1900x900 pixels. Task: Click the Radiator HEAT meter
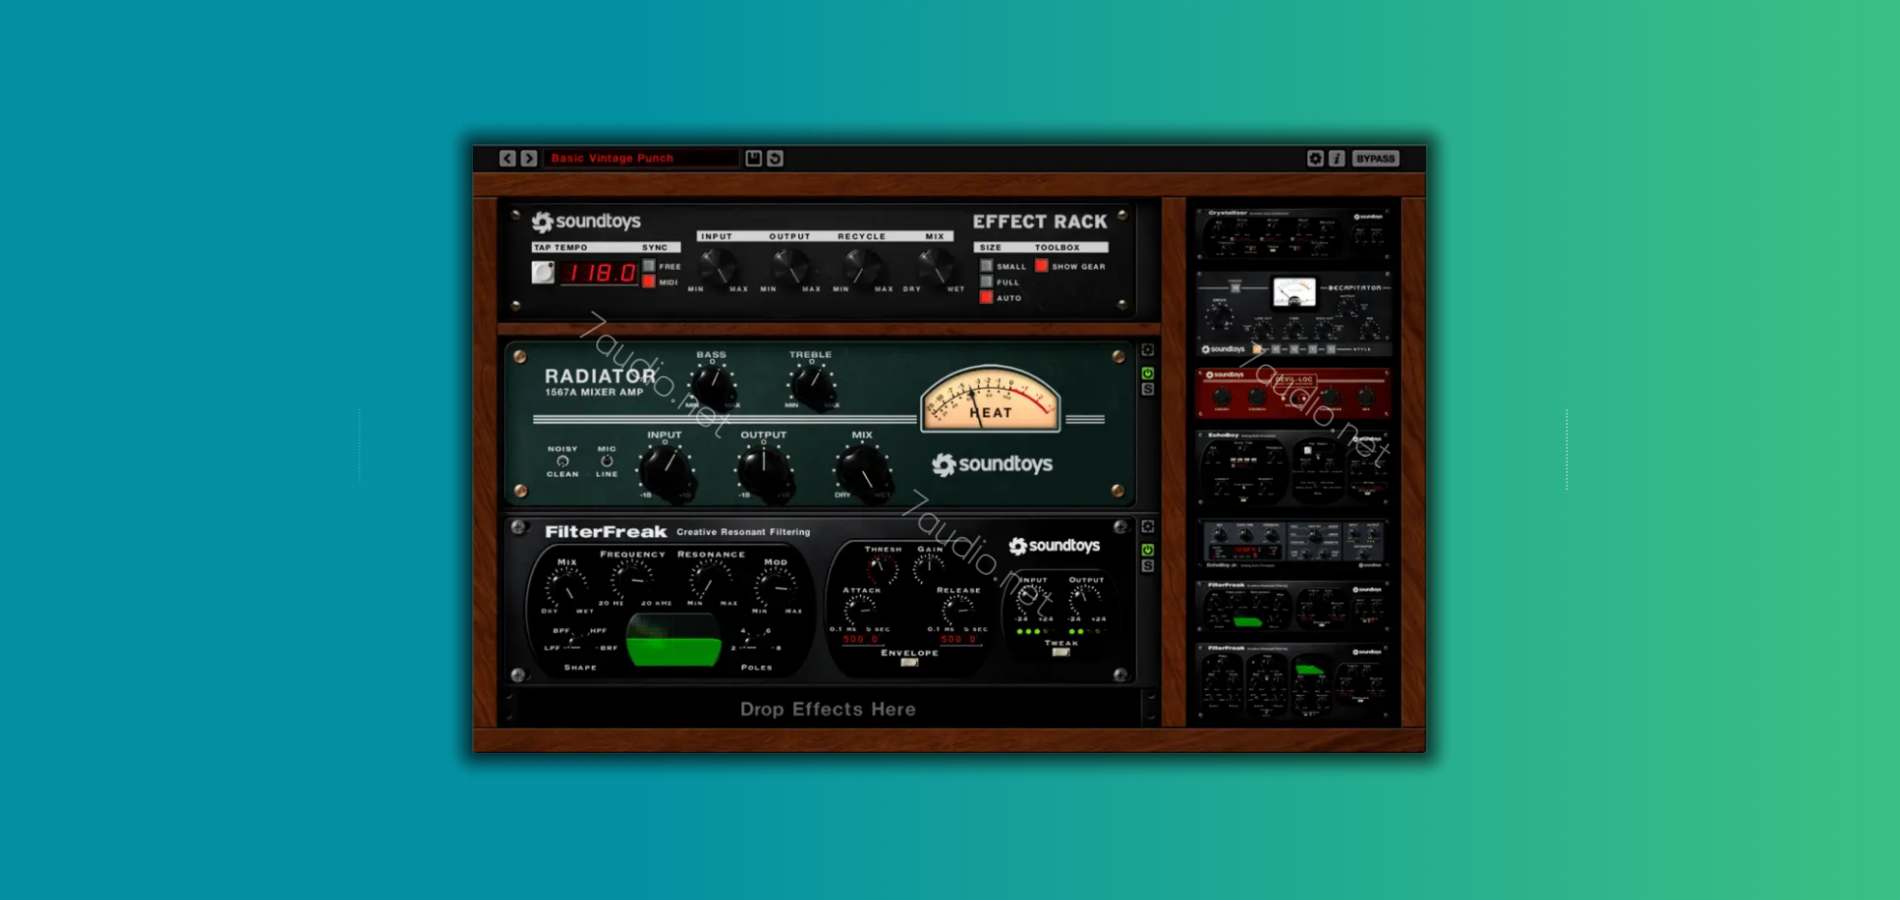pos(990,400)
